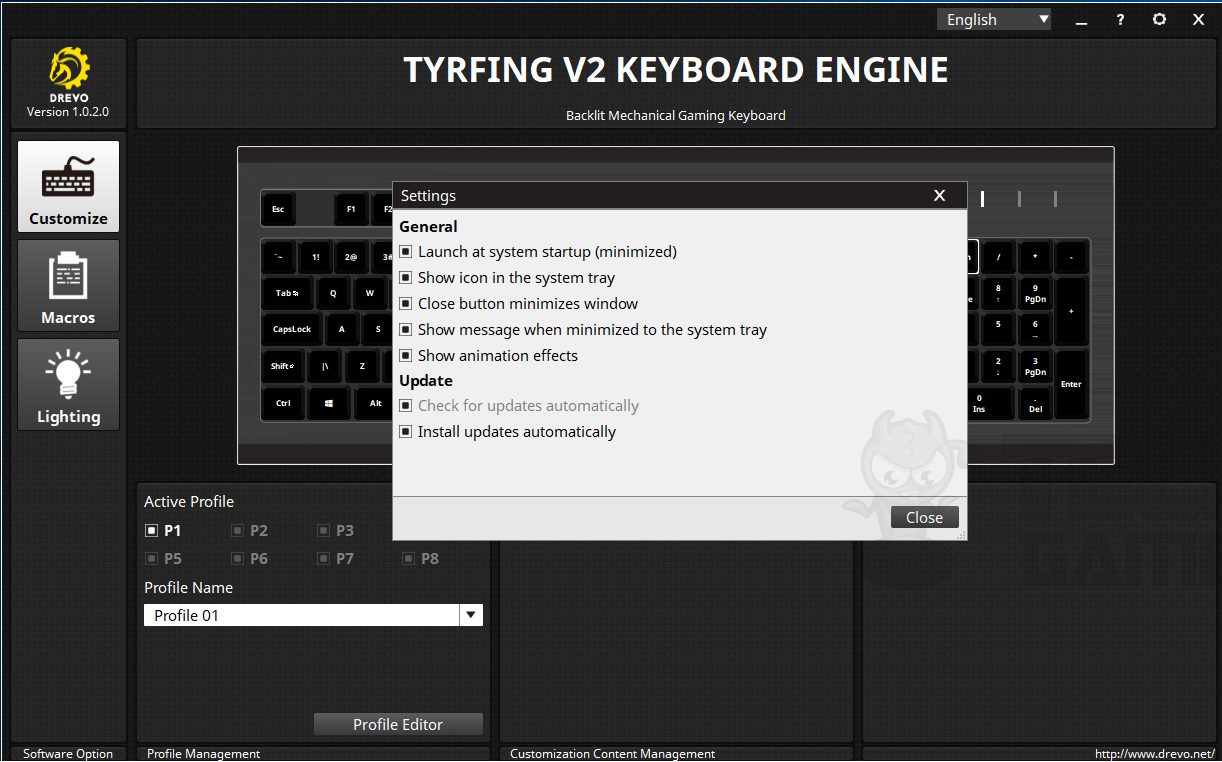Click the Software Option label
The height and width of the screenshot is (762, 1222).
pos(68,754)
